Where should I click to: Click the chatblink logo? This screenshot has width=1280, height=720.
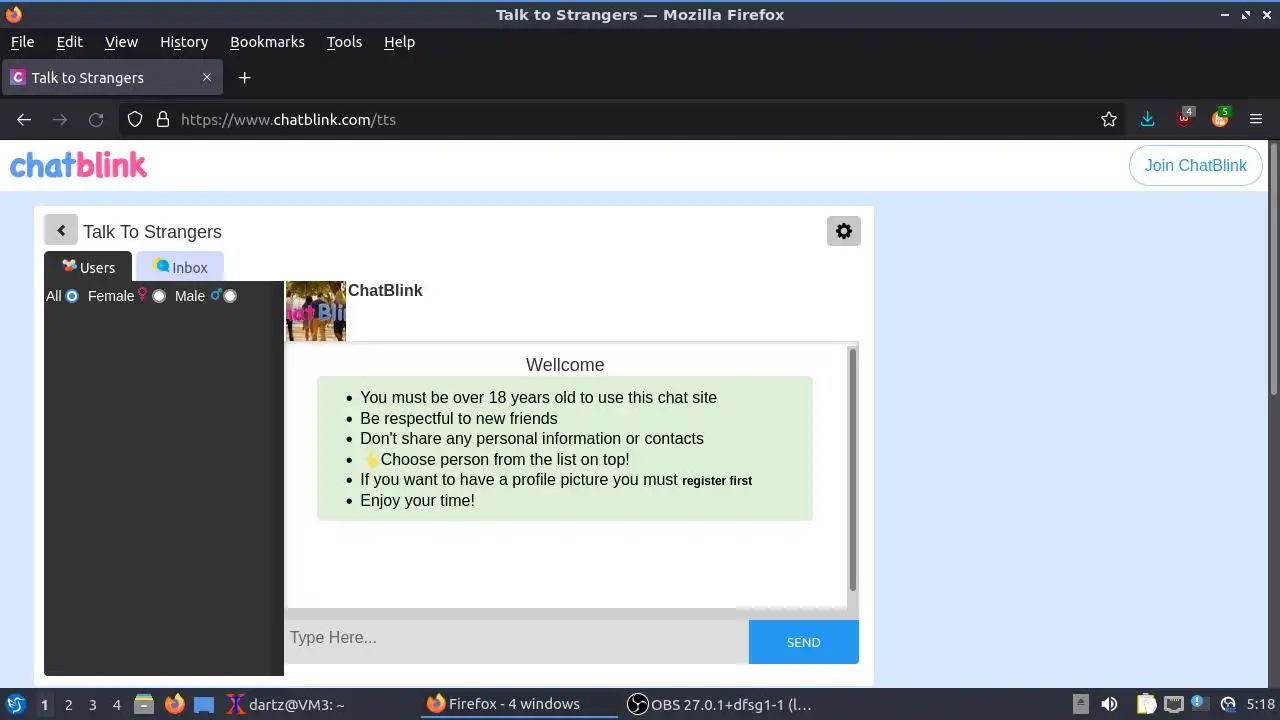coord(78,165)
